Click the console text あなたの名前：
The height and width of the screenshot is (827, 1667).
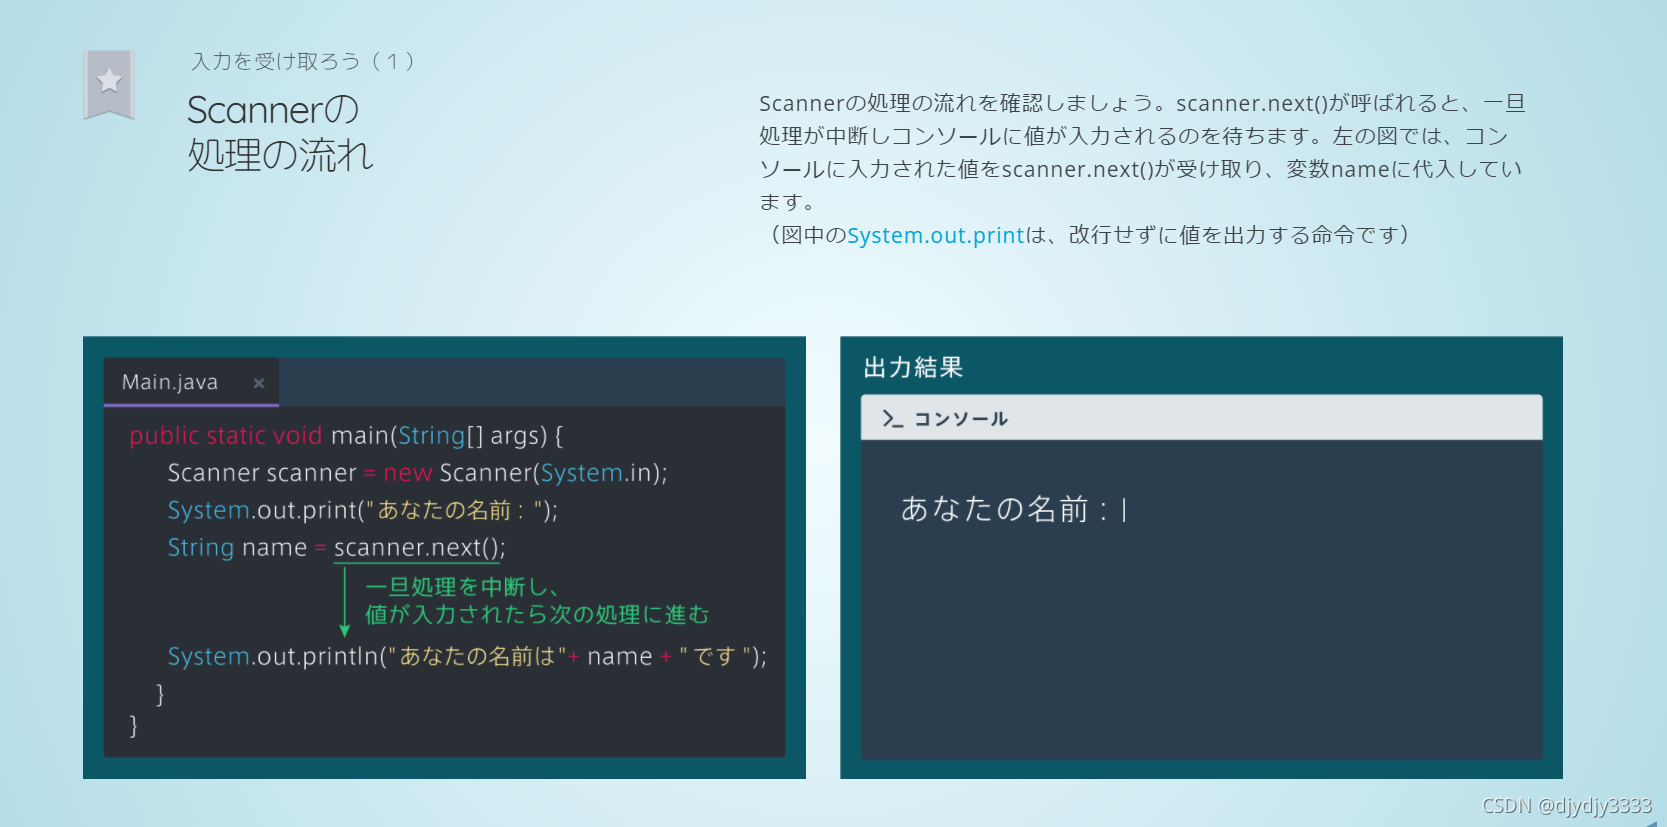tap(1005, 509)
